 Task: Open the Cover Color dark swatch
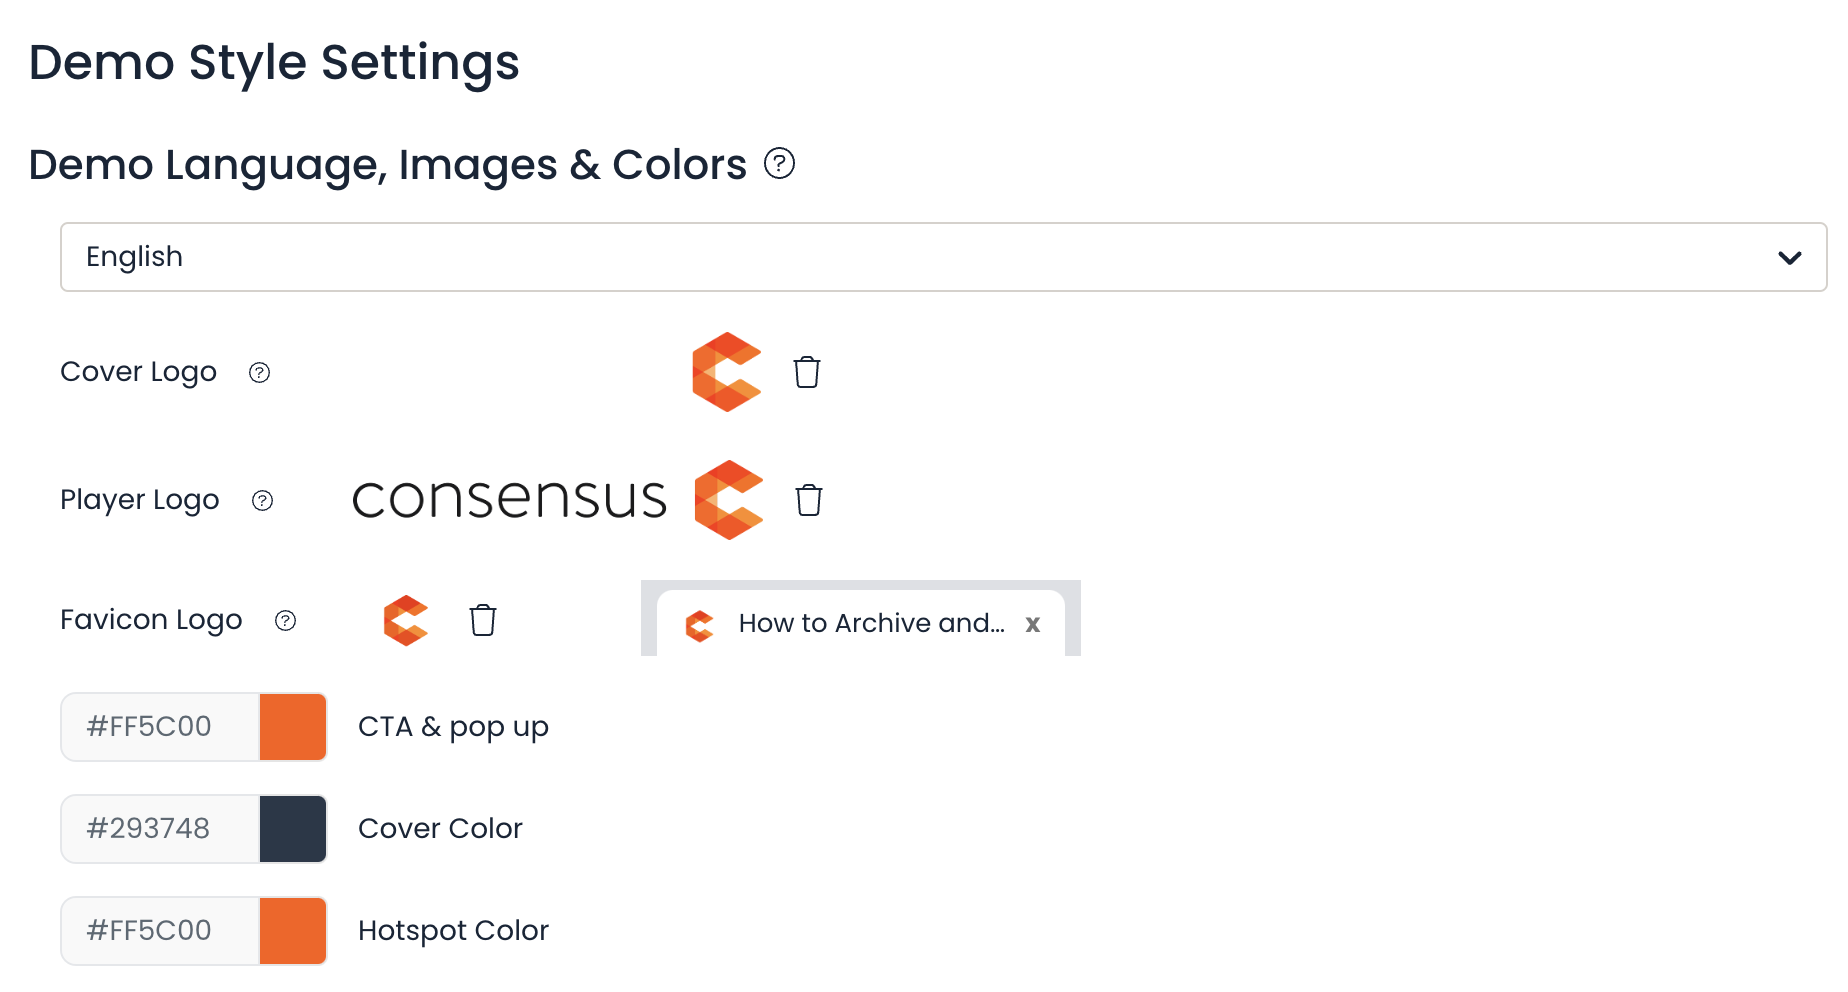click(x=293, y=829)
